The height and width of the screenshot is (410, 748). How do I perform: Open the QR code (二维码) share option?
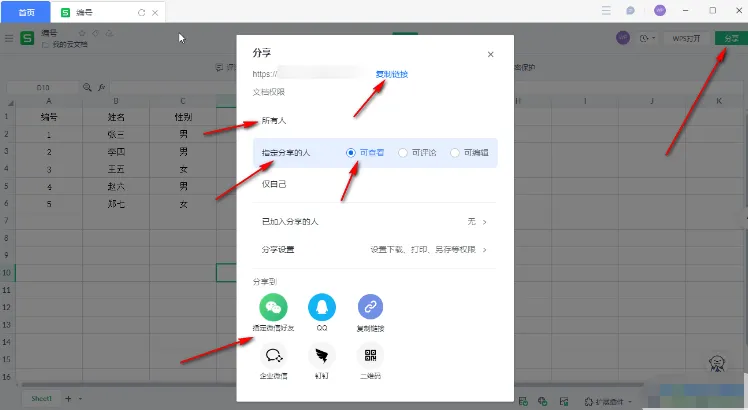click(370, 356)
